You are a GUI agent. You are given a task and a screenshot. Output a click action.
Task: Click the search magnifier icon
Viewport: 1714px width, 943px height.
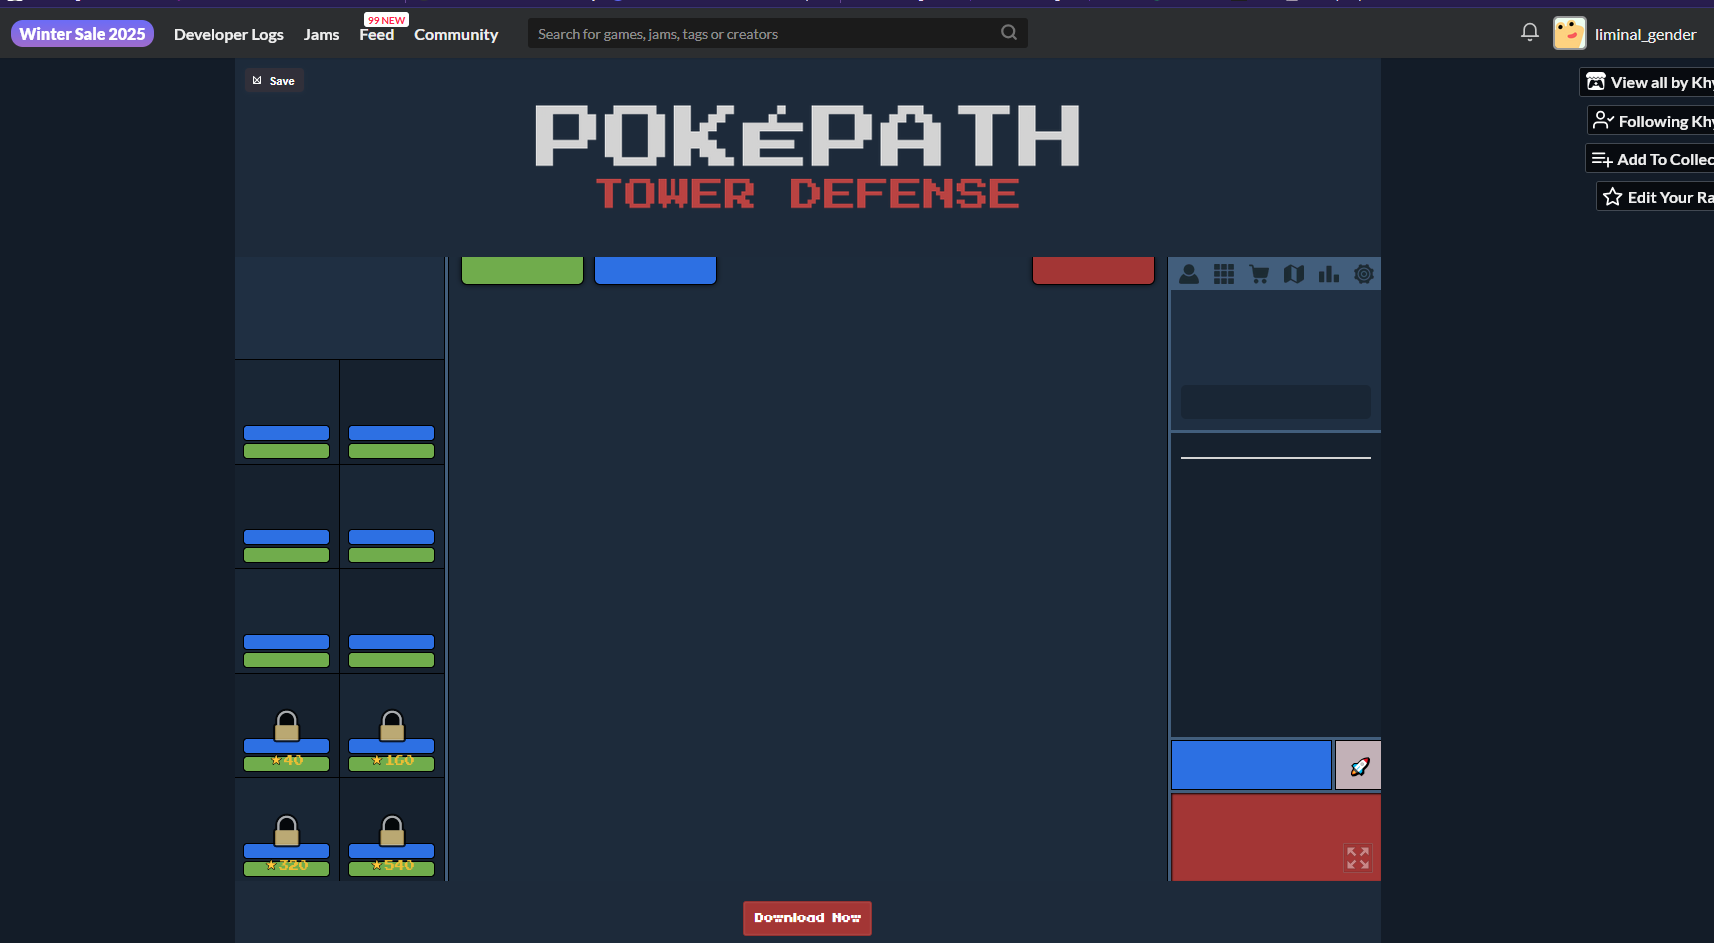coord(1009,33)
